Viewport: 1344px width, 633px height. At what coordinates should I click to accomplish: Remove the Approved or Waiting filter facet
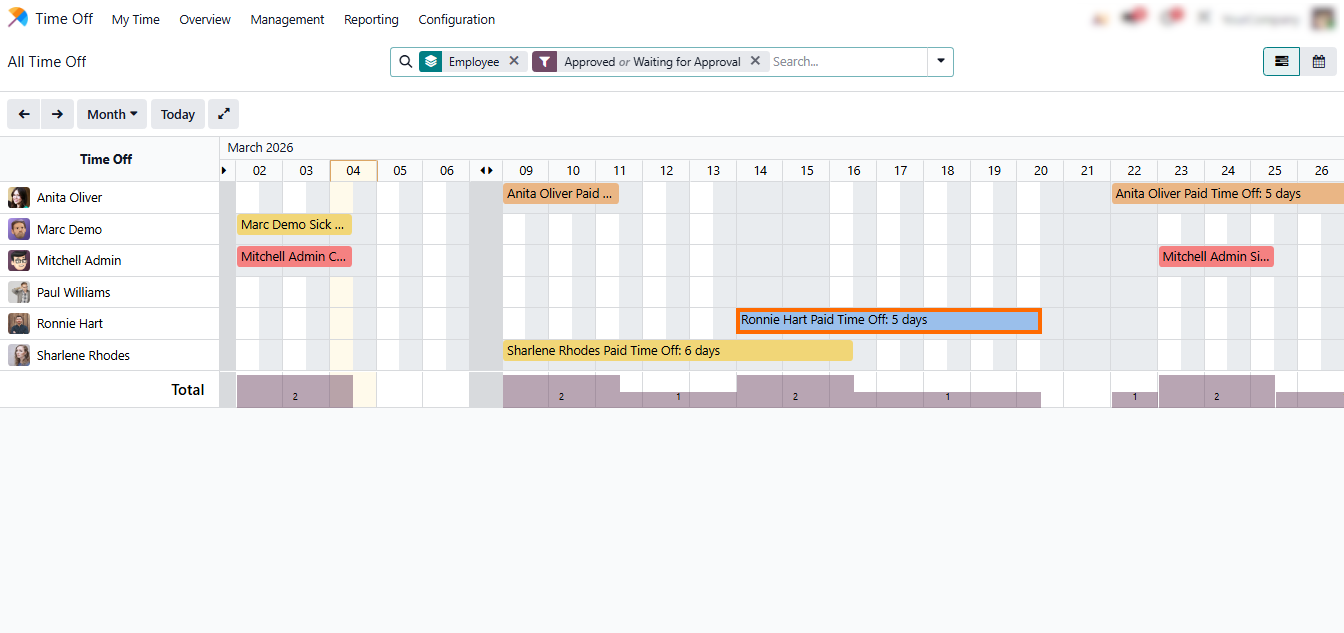click(x=755, y=61)
